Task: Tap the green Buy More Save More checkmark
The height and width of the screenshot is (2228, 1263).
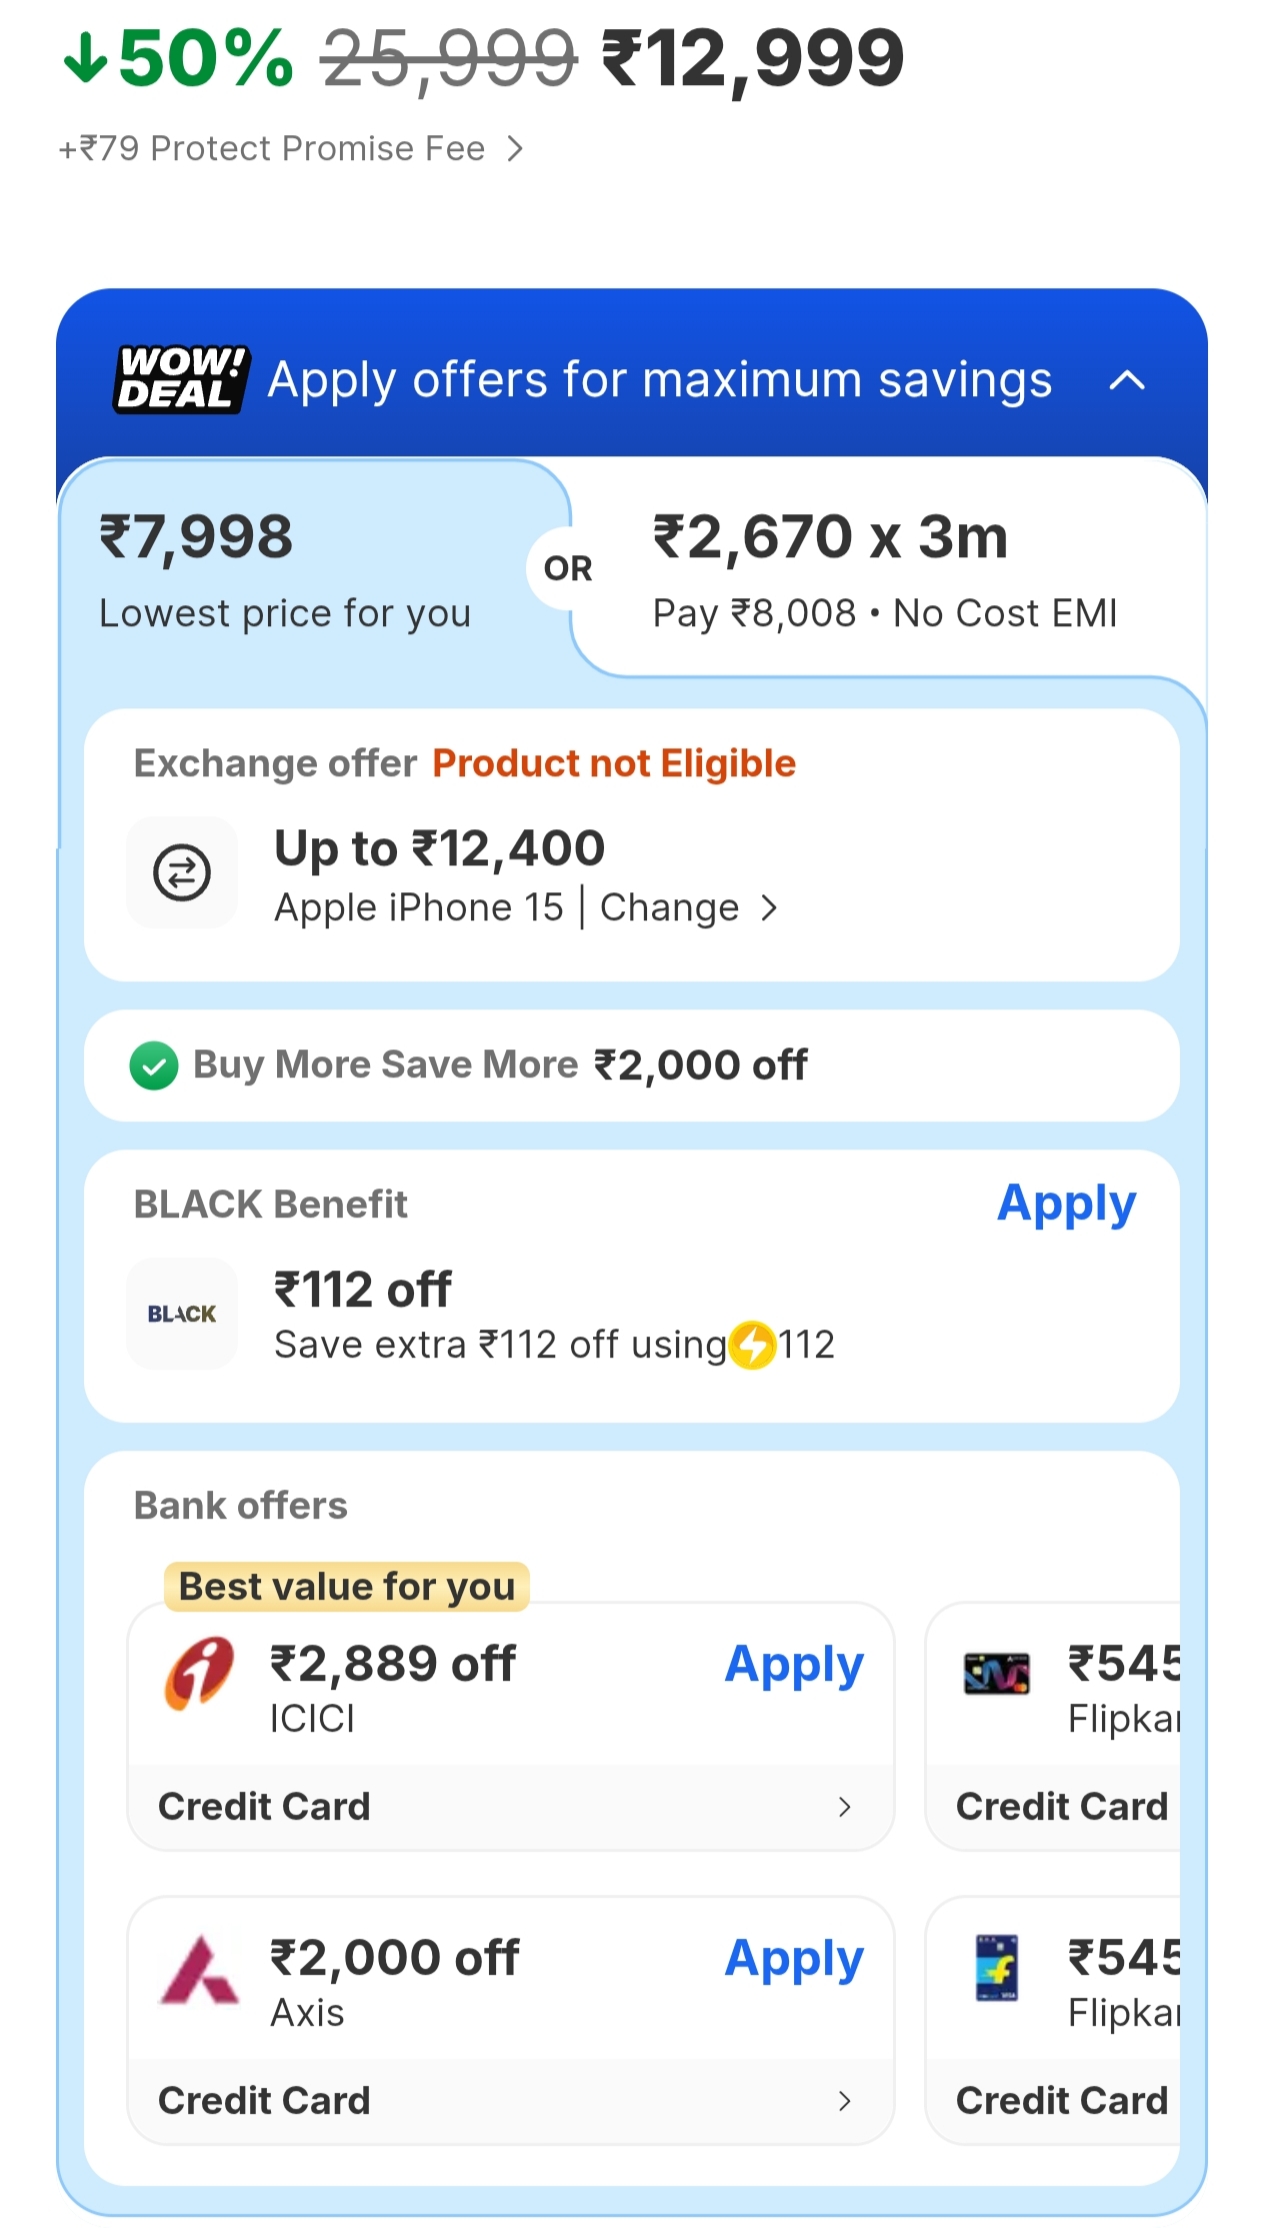Action: point(154,1065)
